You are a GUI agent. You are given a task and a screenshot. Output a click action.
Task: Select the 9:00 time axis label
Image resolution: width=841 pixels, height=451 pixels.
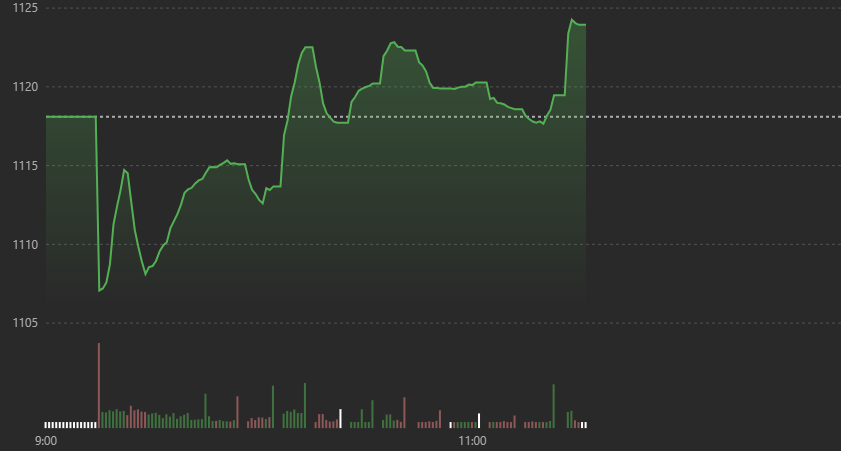(46, 440)
